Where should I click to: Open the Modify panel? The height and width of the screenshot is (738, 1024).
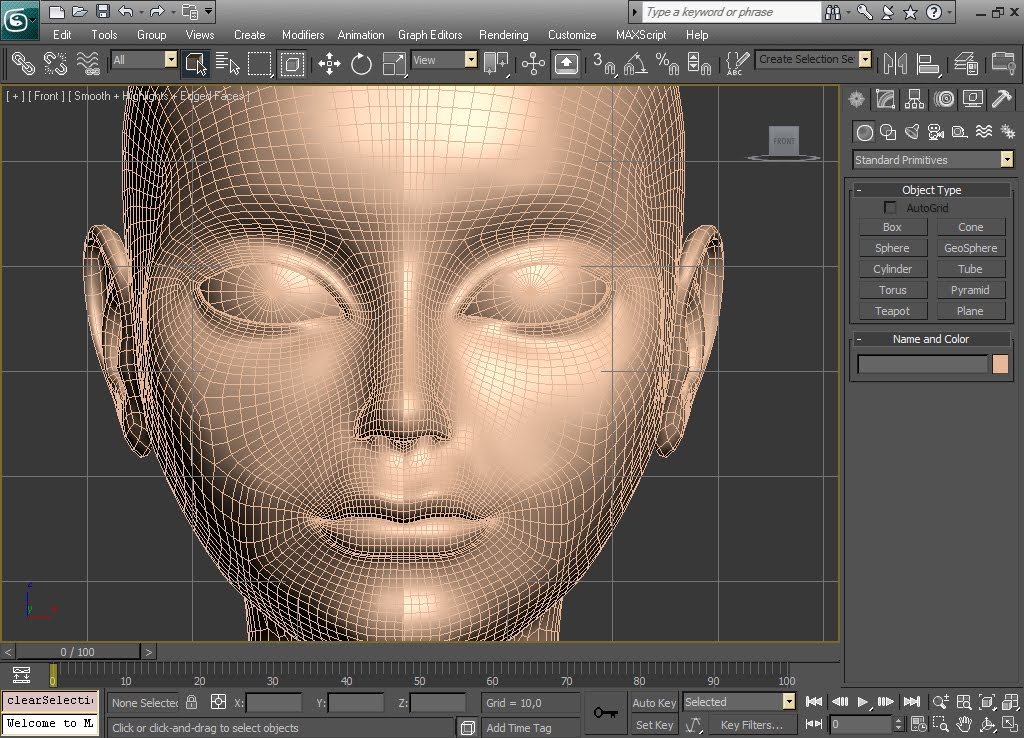coord(885,99)
